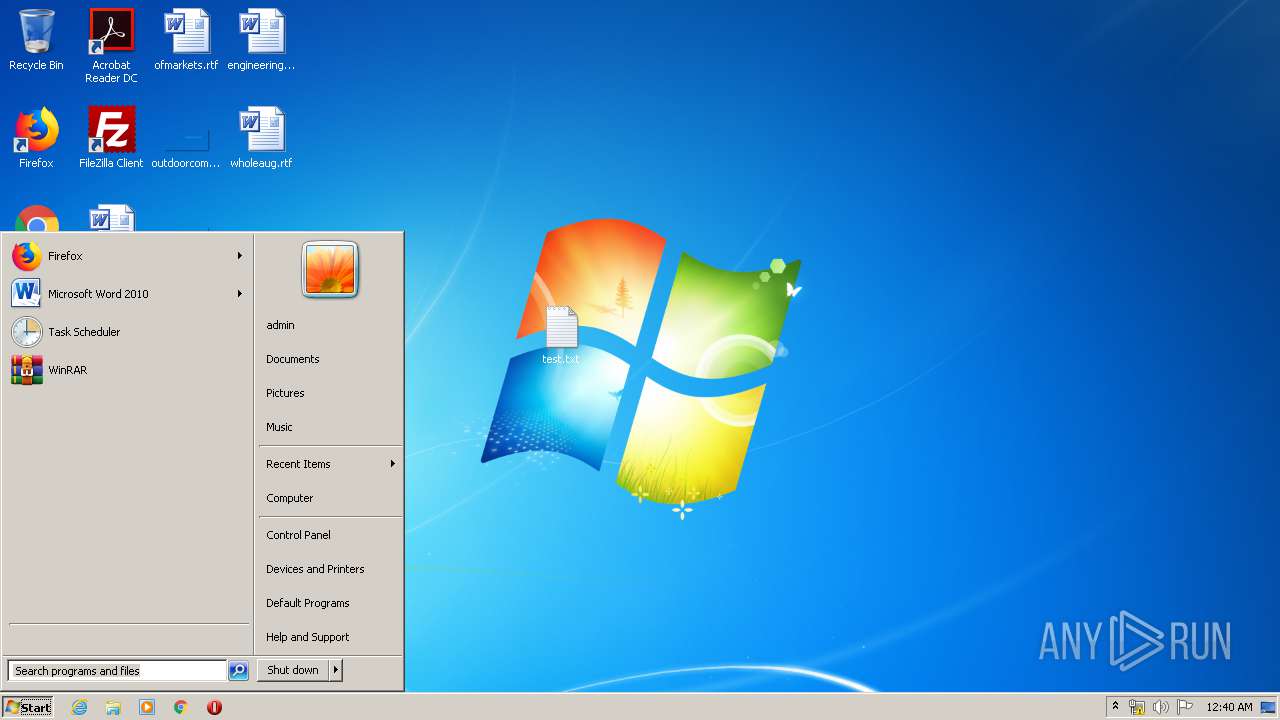Click the volume speaker tray icon
1280x720 pixels.
tap(1160, 707)
